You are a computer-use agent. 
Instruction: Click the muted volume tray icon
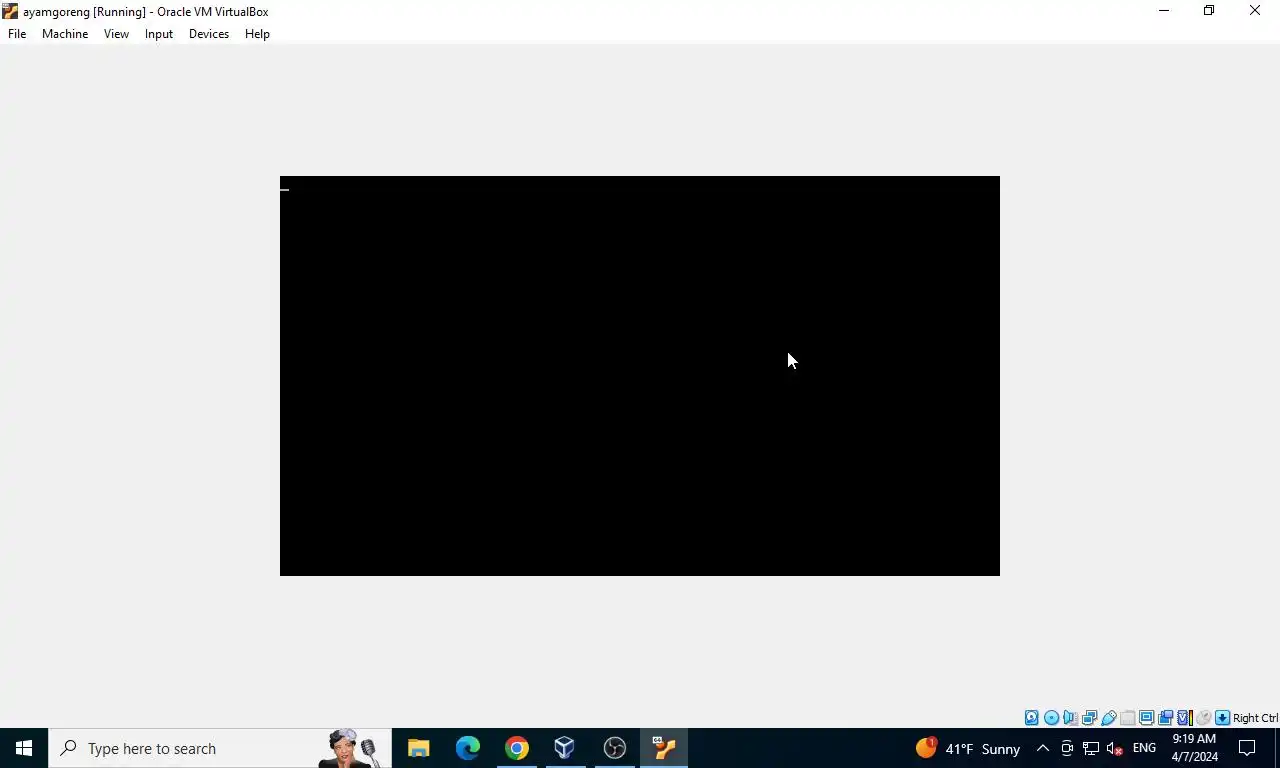[x=1115, y=748]
